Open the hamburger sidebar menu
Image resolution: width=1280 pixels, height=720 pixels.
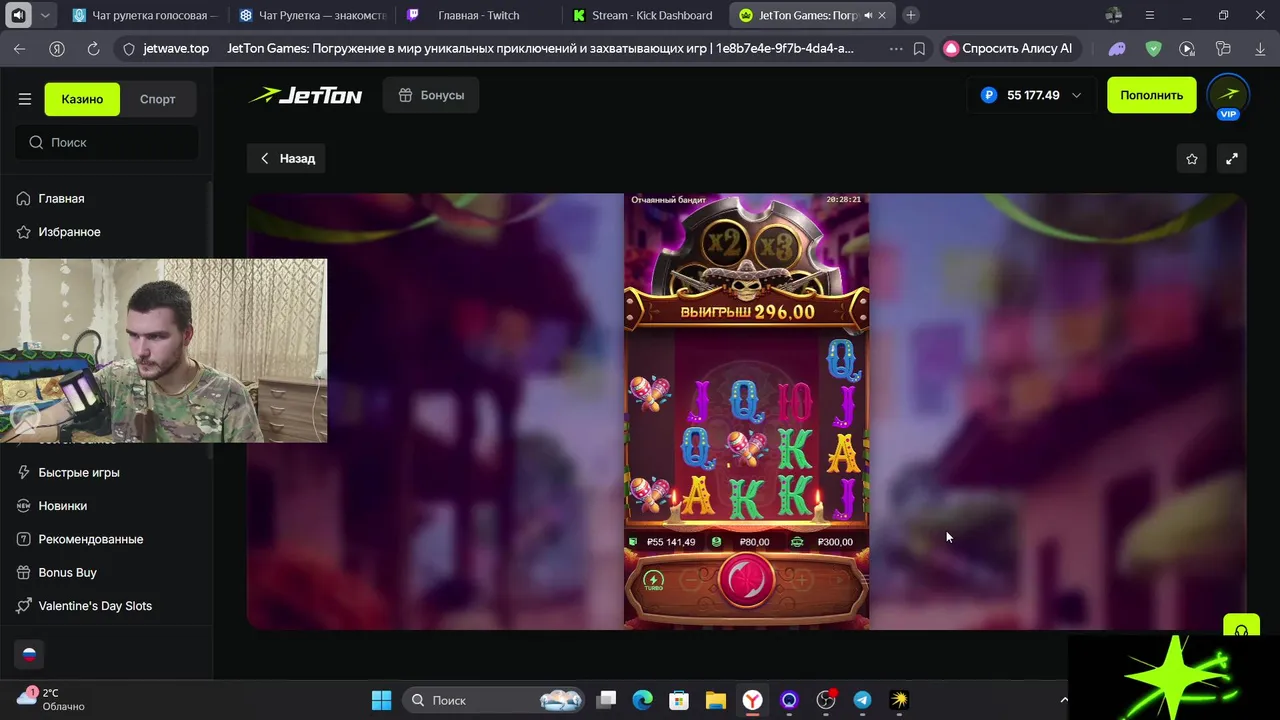25,99
